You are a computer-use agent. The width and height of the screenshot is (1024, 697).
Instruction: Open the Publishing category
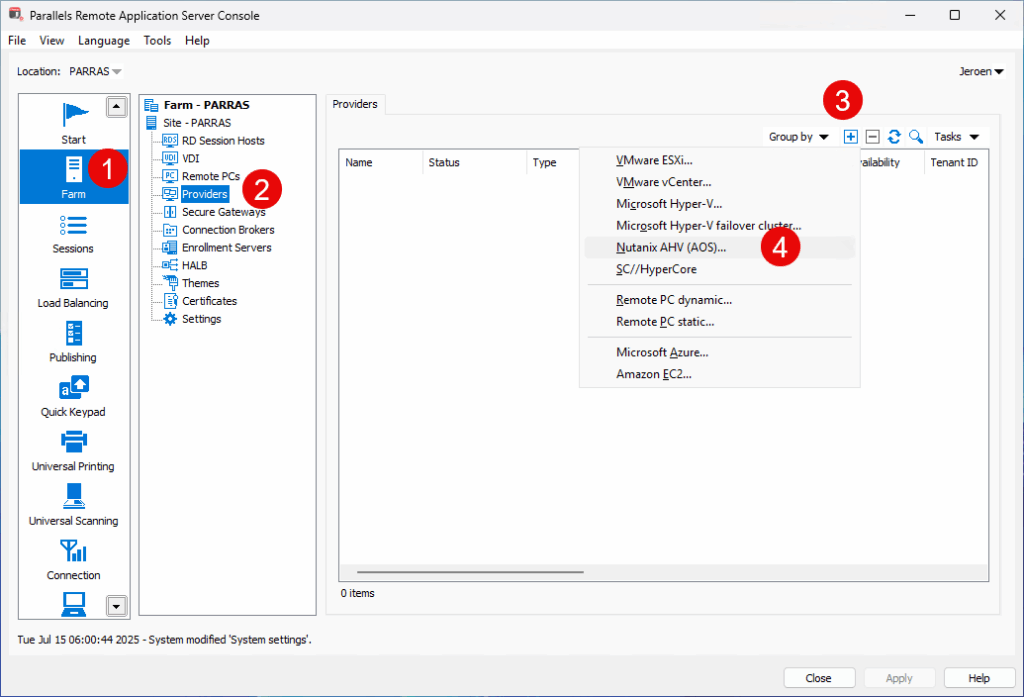[73, 342]
